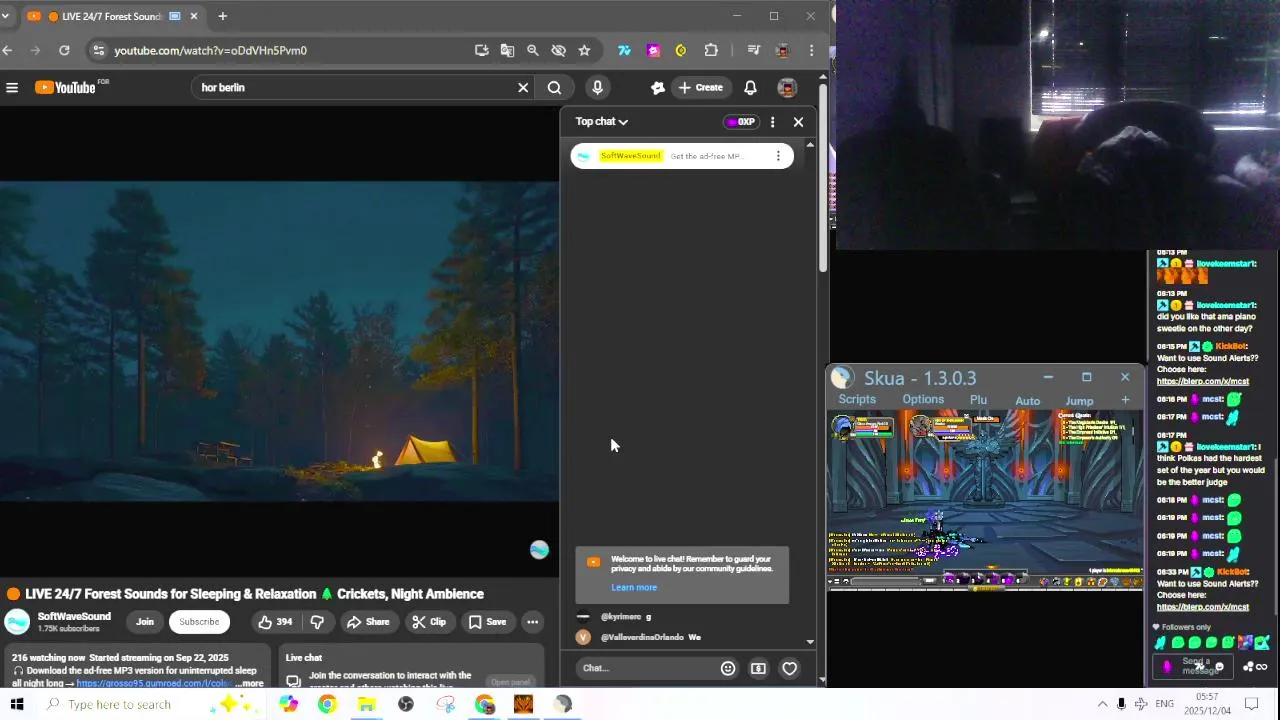Screen dimensions: 1280x720
Task: Open the Learn more chat link
Action: tap(634, 588)
